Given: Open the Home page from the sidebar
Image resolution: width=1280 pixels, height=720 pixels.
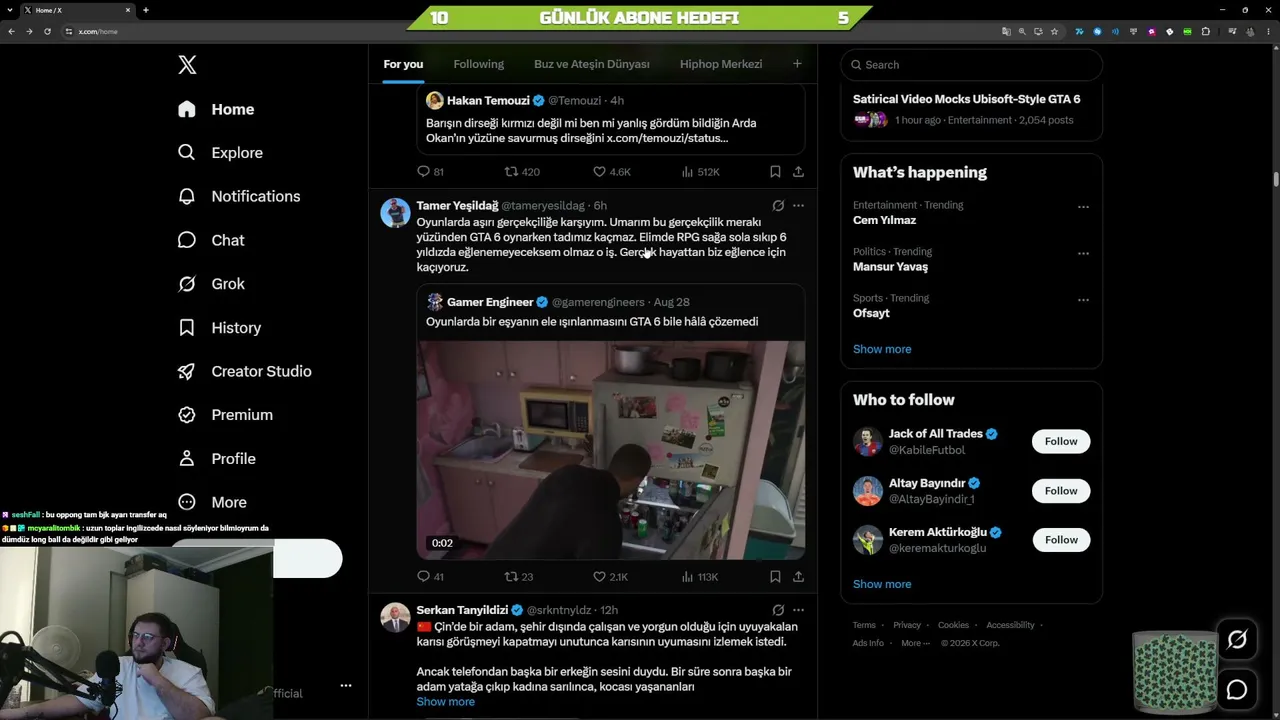Looking at the screenshot, I should [216, 109].
